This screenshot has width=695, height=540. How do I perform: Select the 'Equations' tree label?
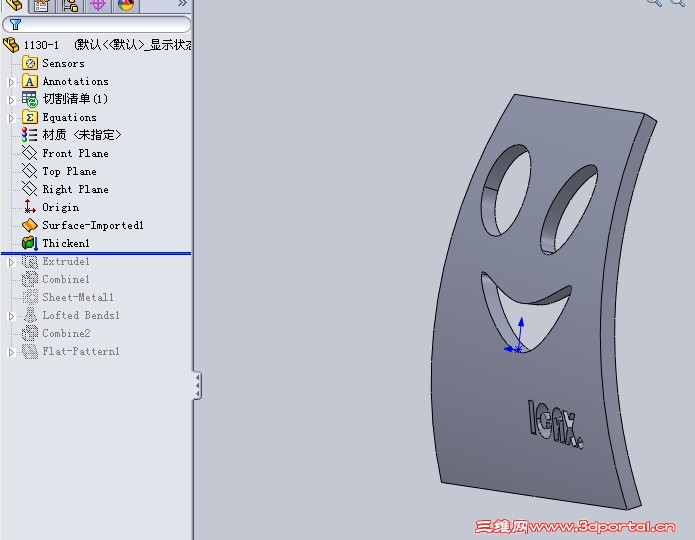coord(69,117)
